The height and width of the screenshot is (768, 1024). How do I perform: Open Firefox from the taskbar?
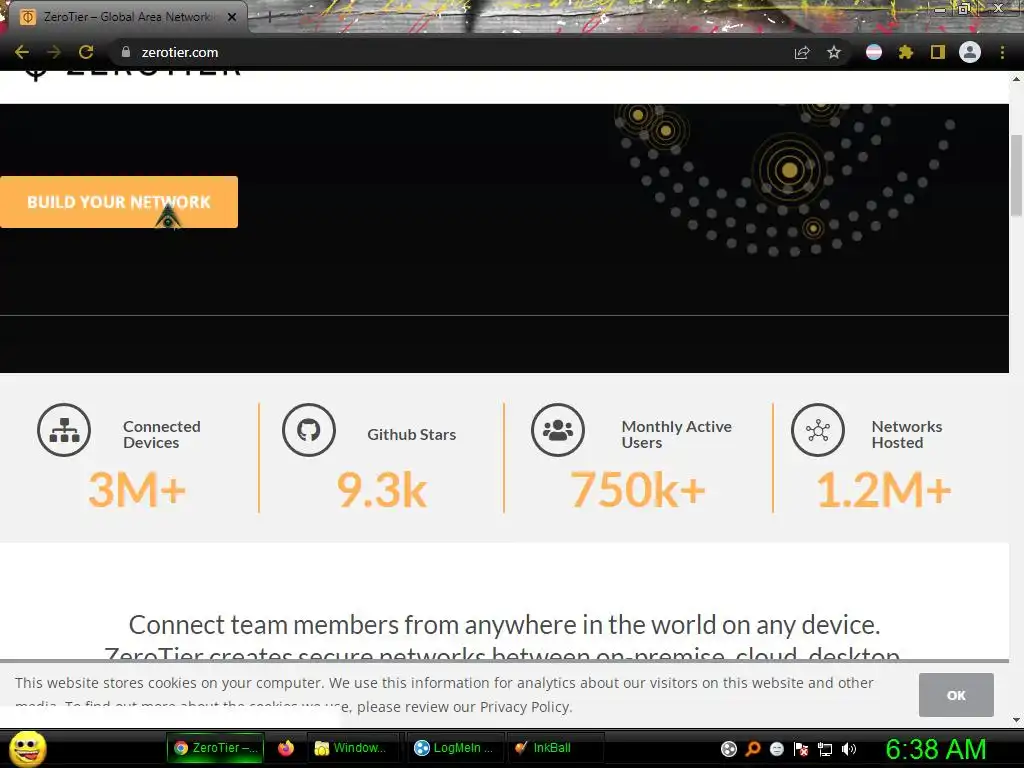(x=285, y=748)
